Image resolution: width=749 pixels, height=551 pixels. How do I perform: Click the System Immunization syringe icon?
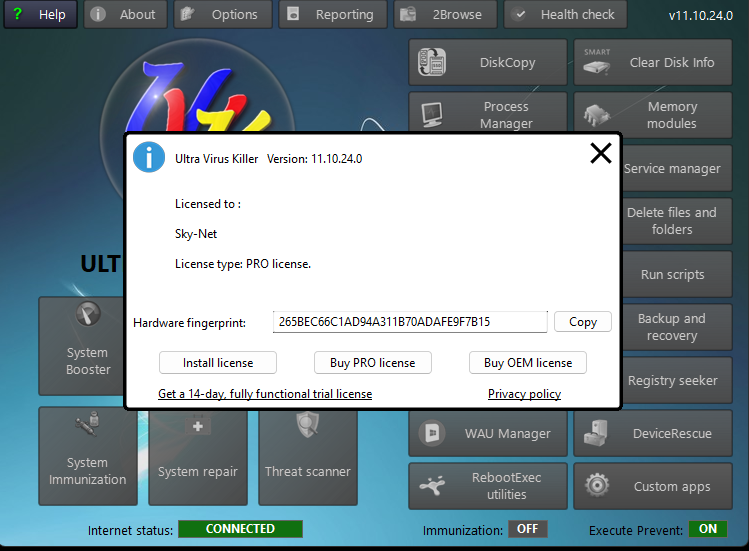87,423
